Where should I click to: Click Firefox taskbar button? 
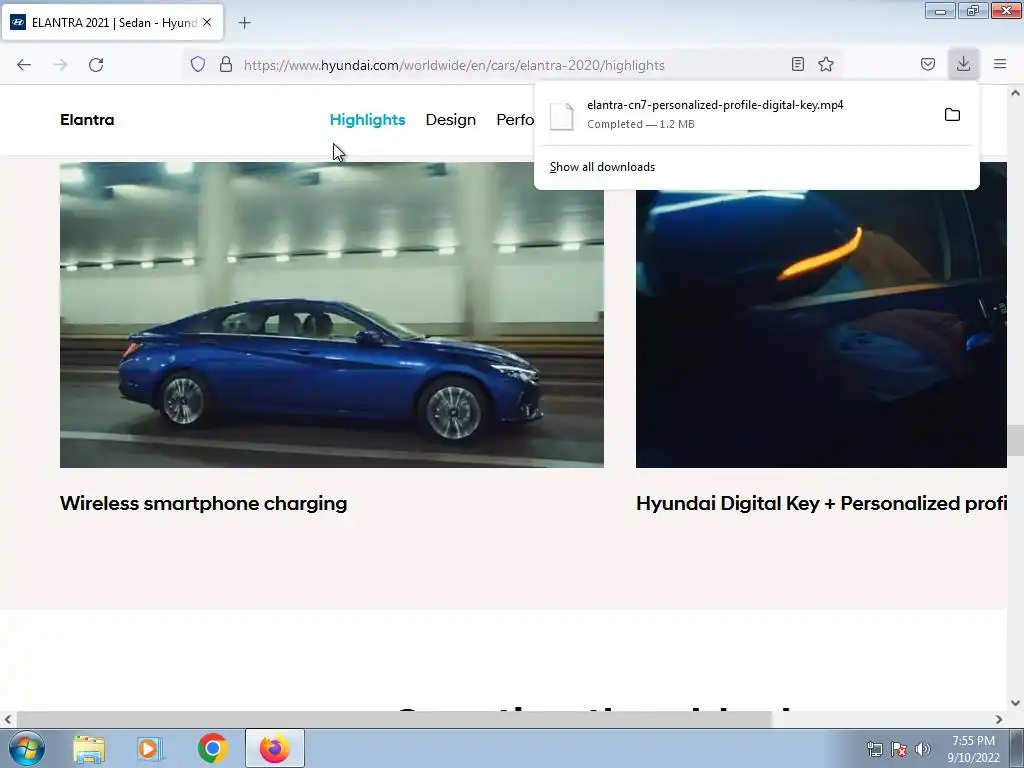274,748
